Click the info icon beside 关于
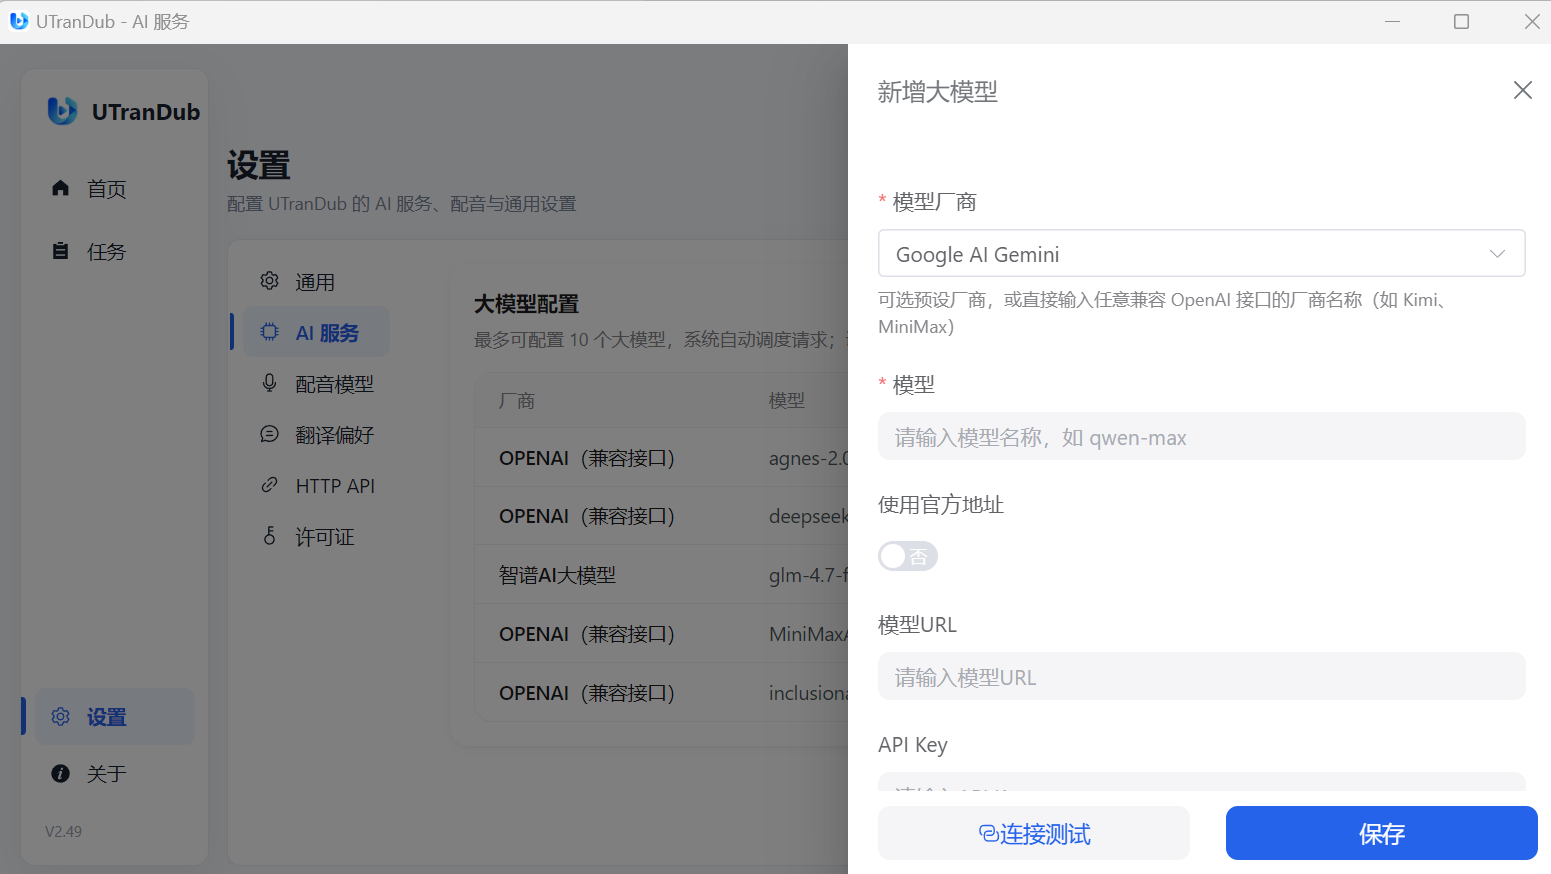The height and width of the screenshot is (874, 1551). [61, 773]
